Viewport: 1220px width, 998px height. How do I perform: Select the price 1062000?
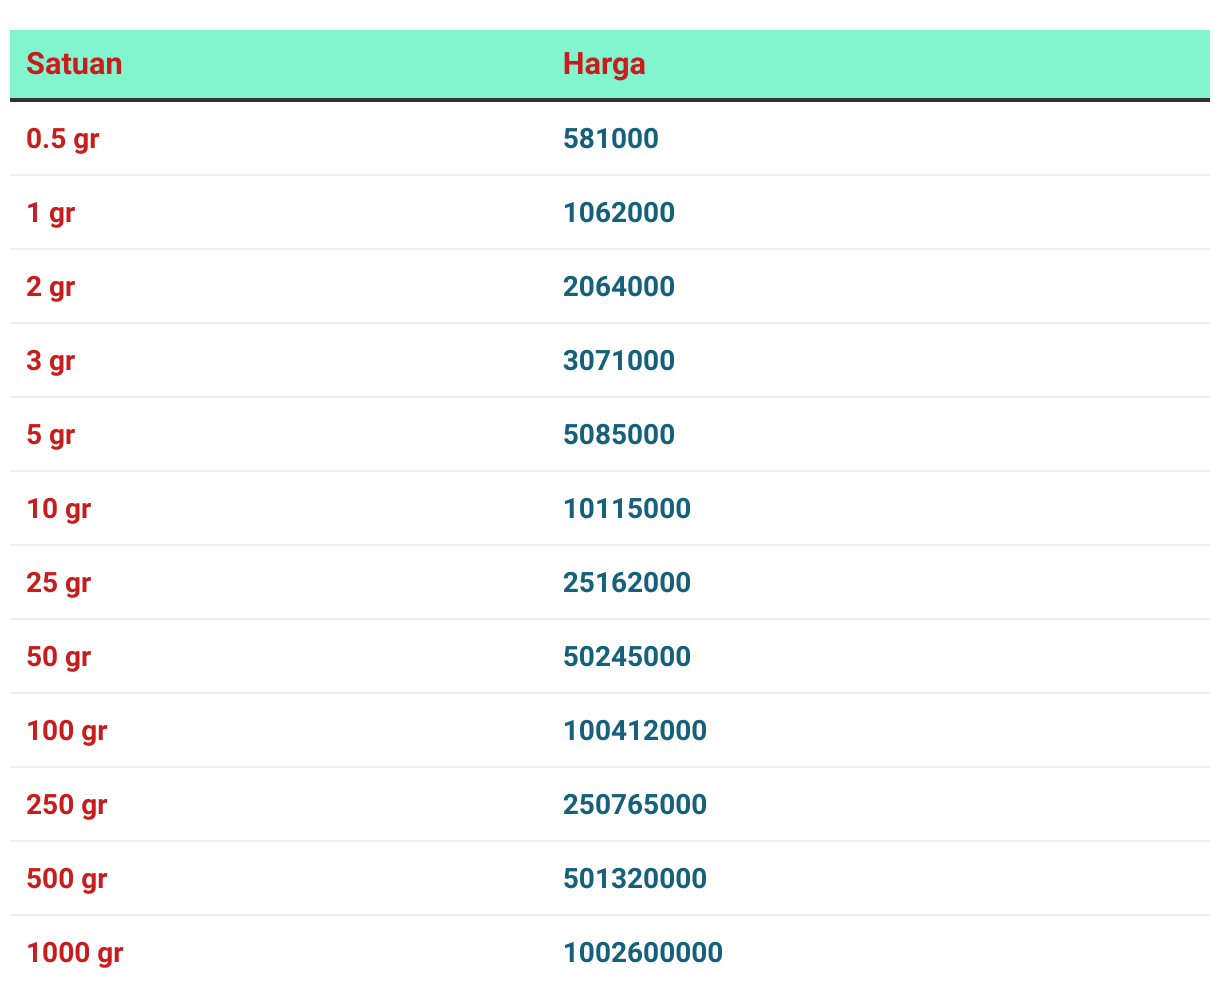(619, 212)
